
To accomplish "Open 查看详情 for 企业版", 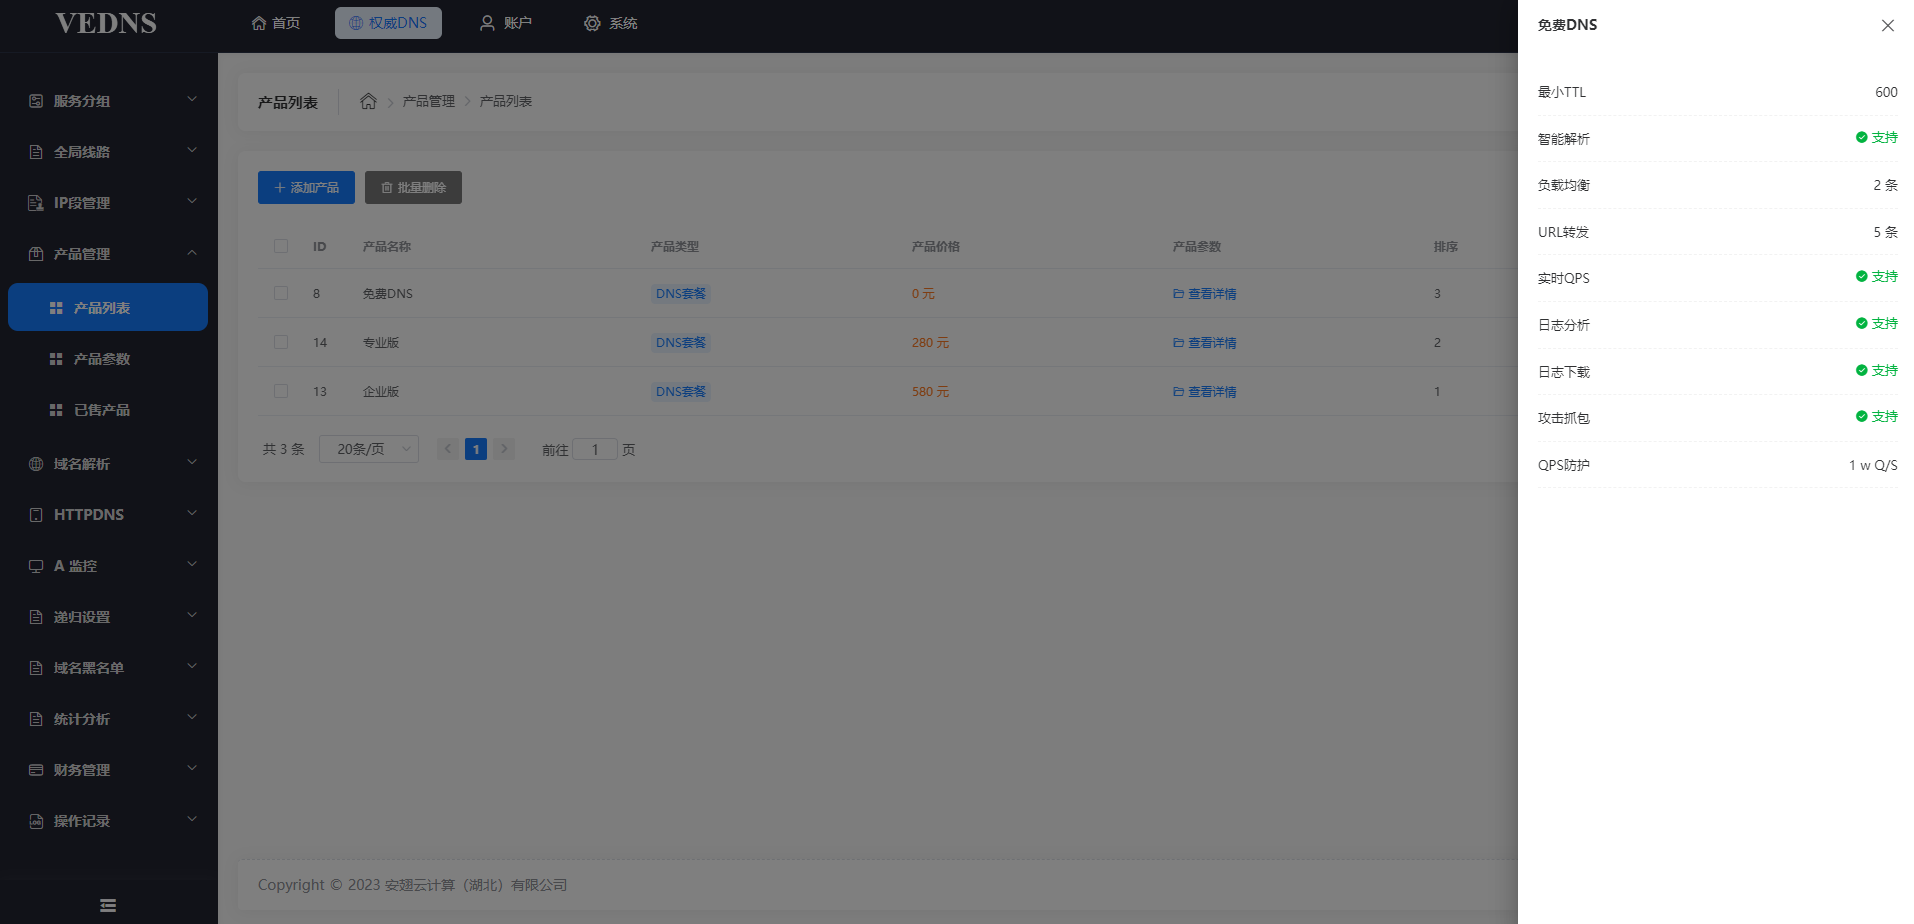I will (1205, 392).
